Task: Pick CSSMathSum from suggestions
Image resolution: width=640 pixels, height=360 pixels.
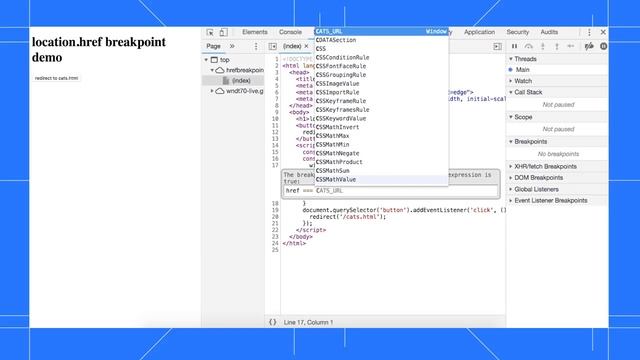Action: pos(381,171)
